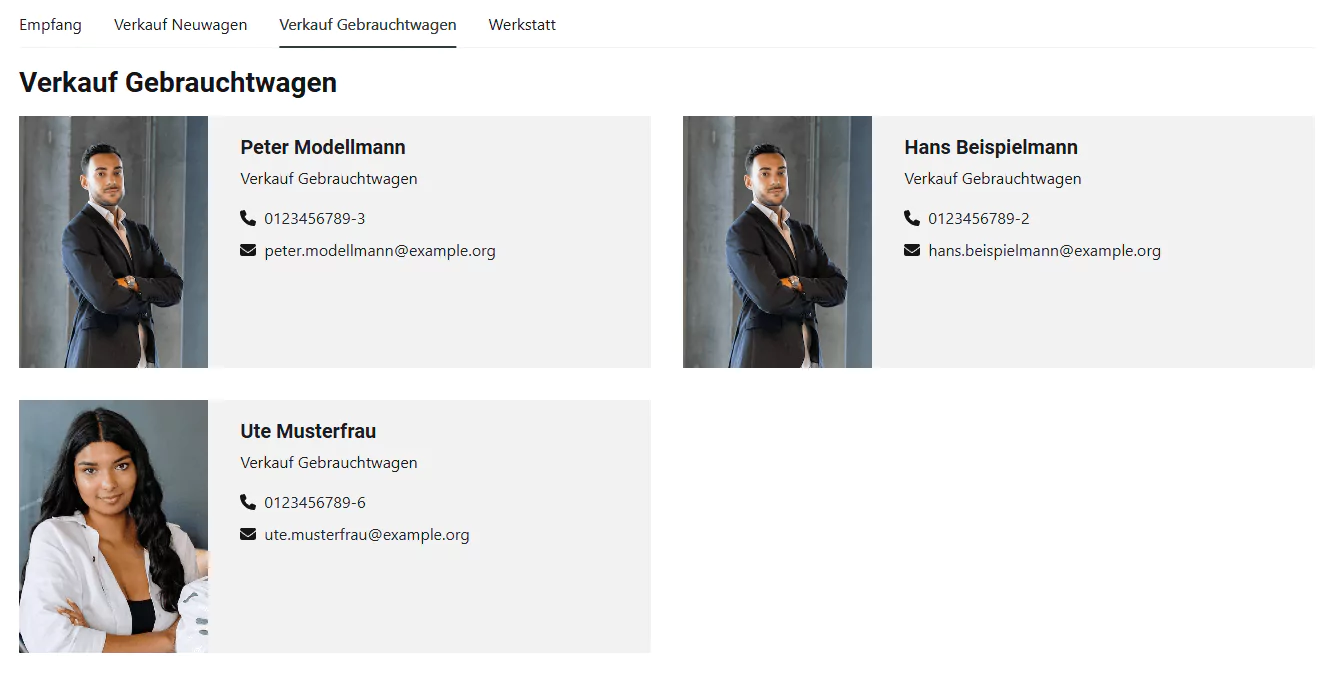Image resolution: width=1335 pixels, height=674 pixels.
Task: Open the Verkauf Neuwagen tab
Action: (x=180, y=25)
